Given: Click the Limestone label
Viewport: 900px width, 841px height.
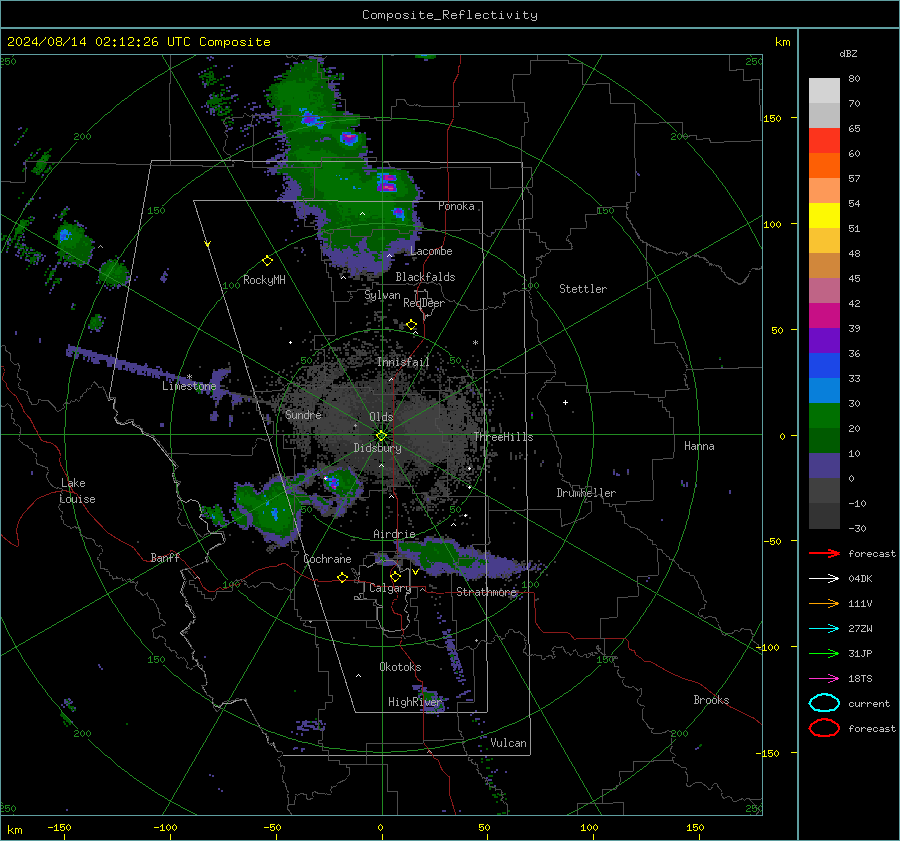Looking at the screenshot, I should pos(189,386).
